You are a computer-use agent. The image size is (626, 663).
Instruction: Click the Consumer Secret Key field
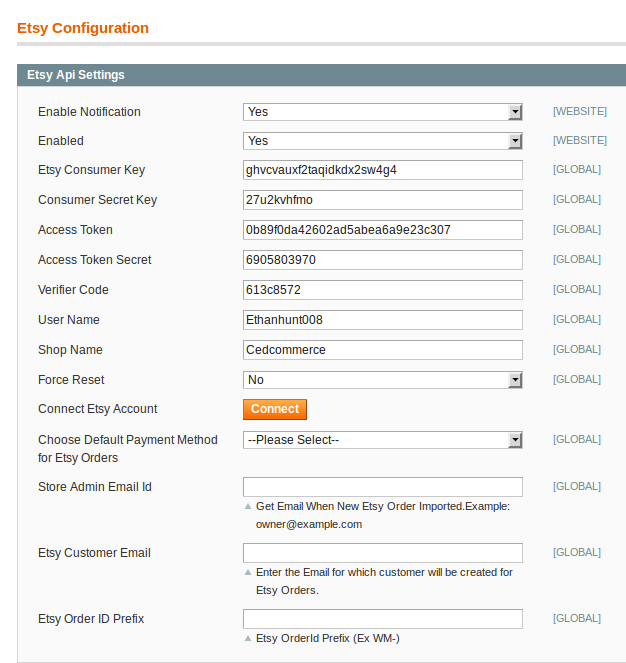383,200
